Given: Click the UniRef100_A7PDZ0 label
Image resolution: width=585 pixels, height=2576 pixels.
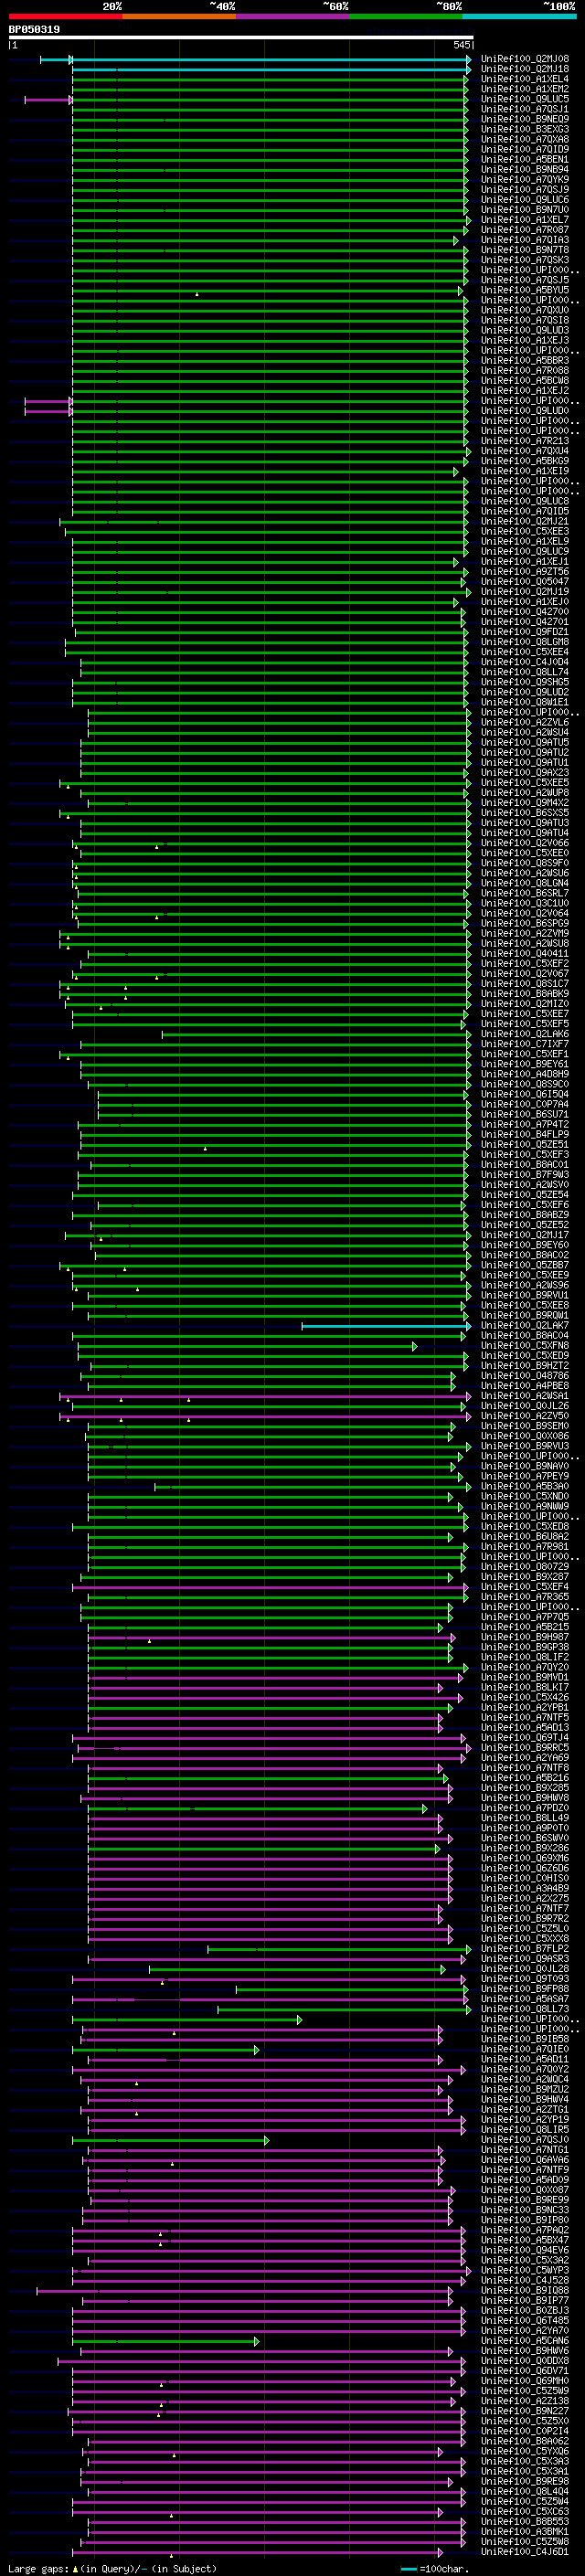Looking at the screenshot, I should tap(524, 1808).
